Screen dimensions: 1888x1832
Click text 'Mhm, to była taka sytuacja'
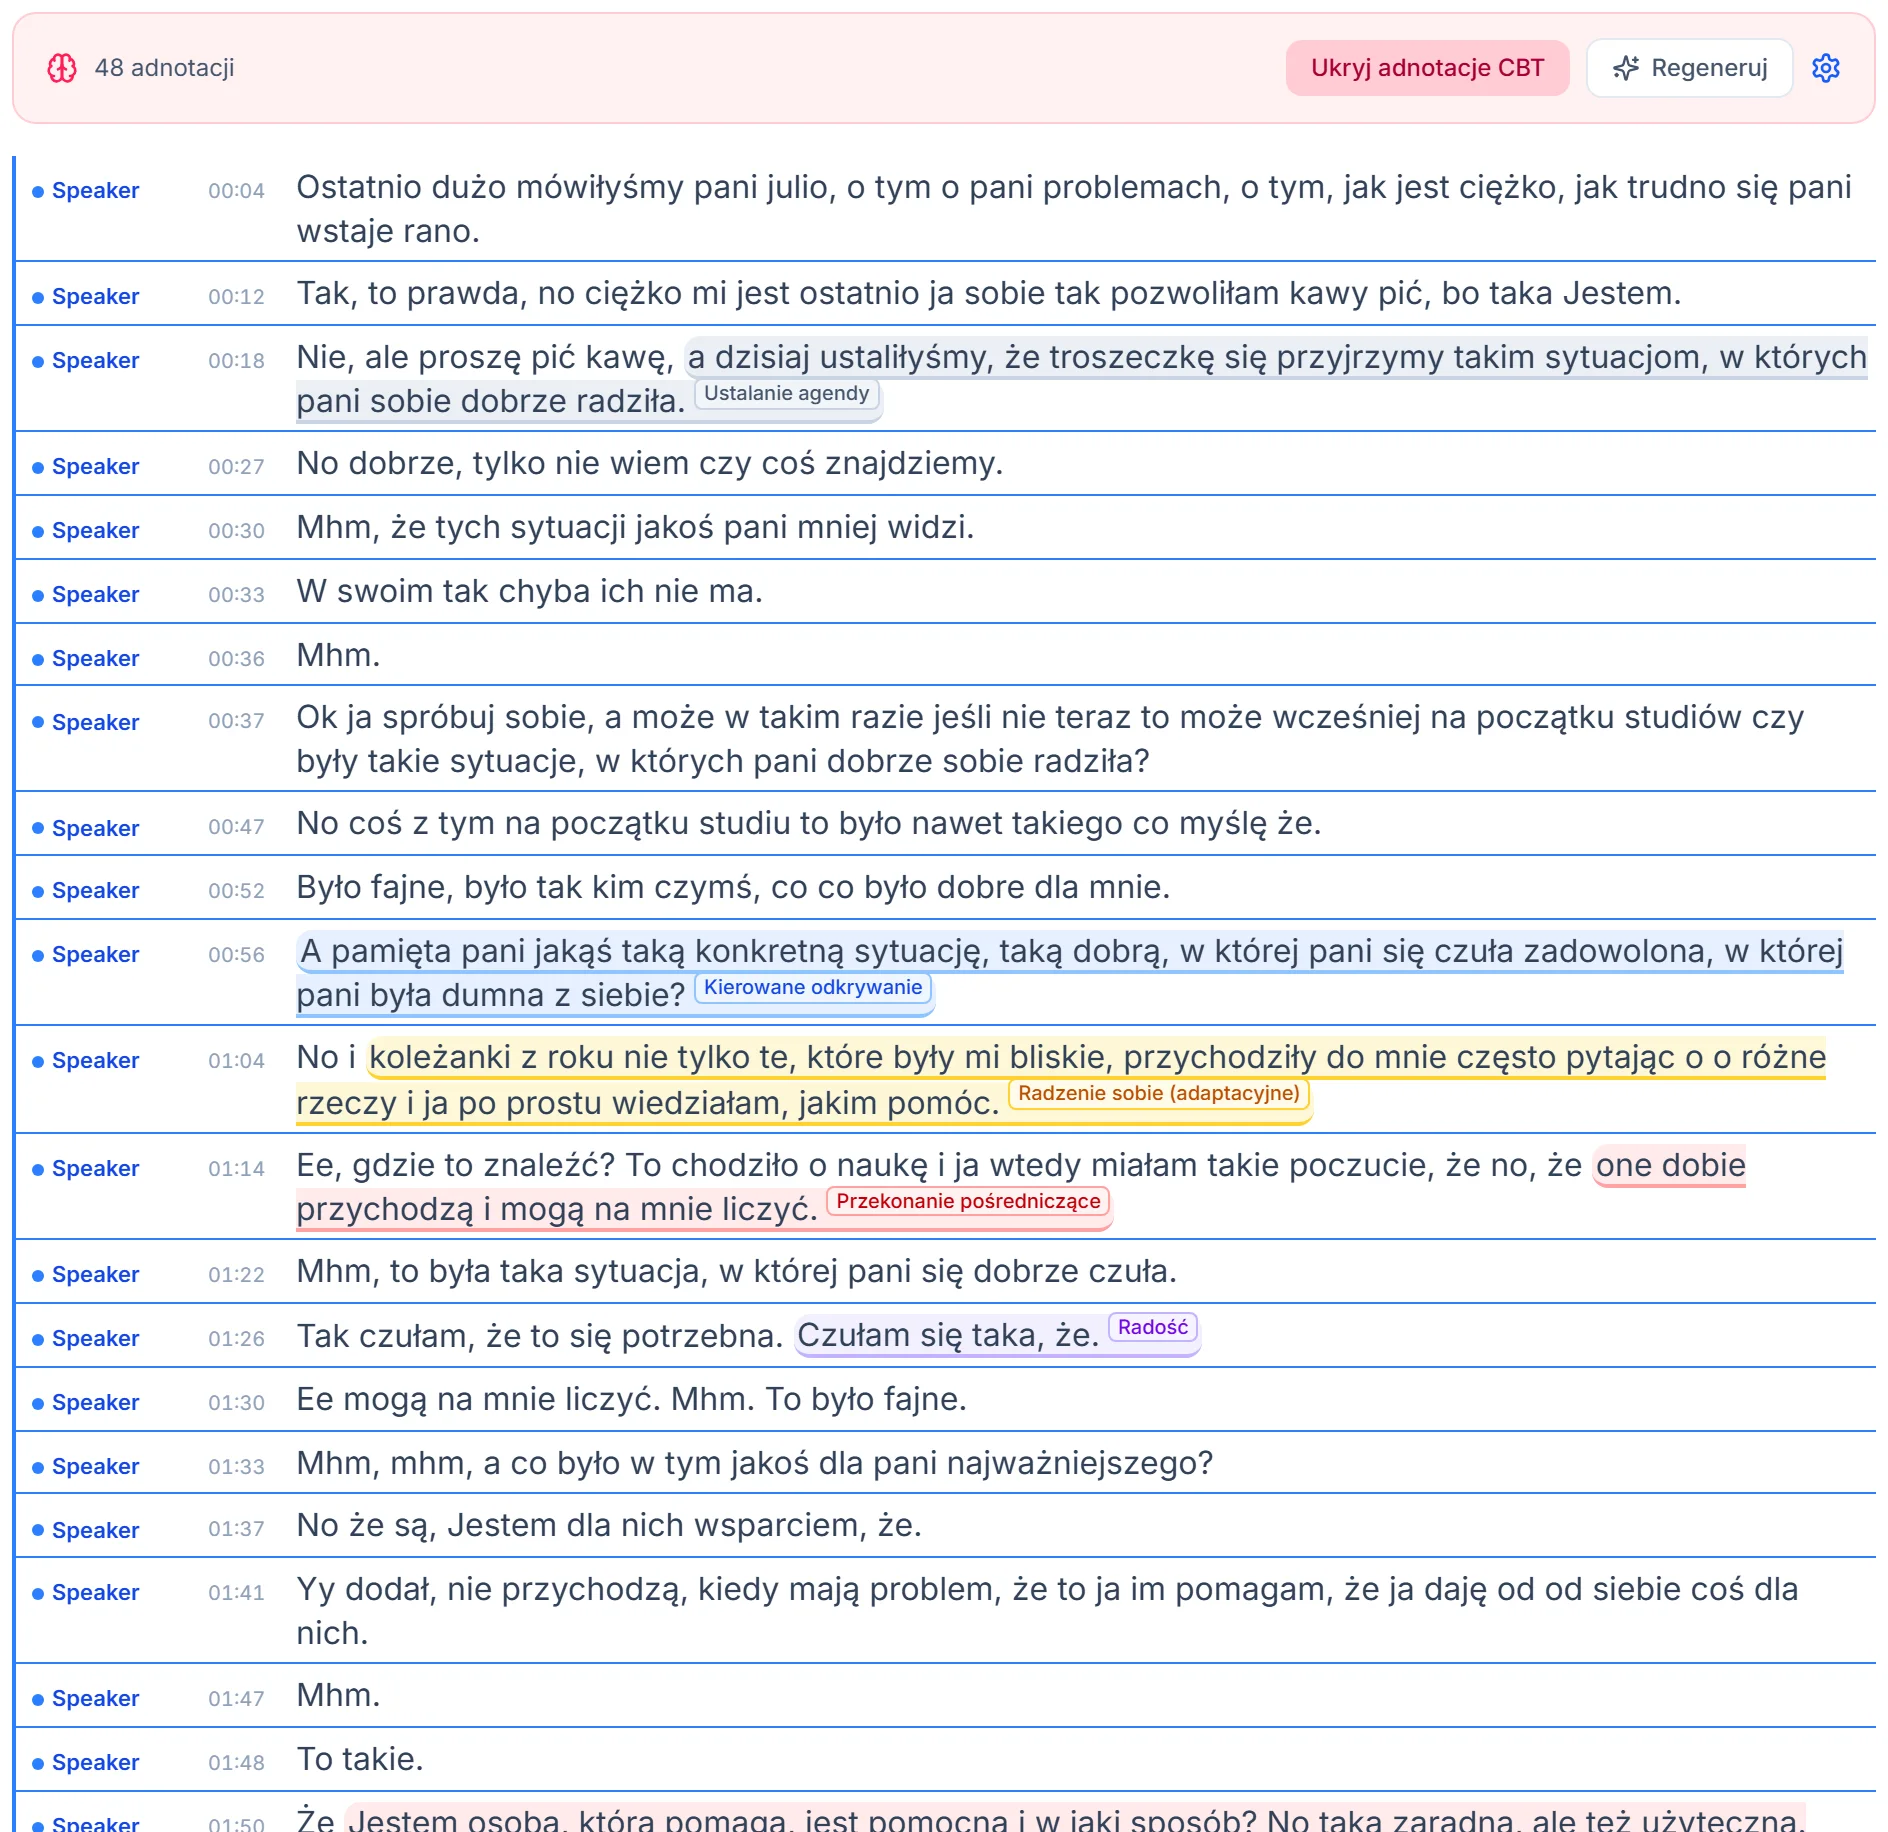pyautogui.click(x=502, y=1271)
